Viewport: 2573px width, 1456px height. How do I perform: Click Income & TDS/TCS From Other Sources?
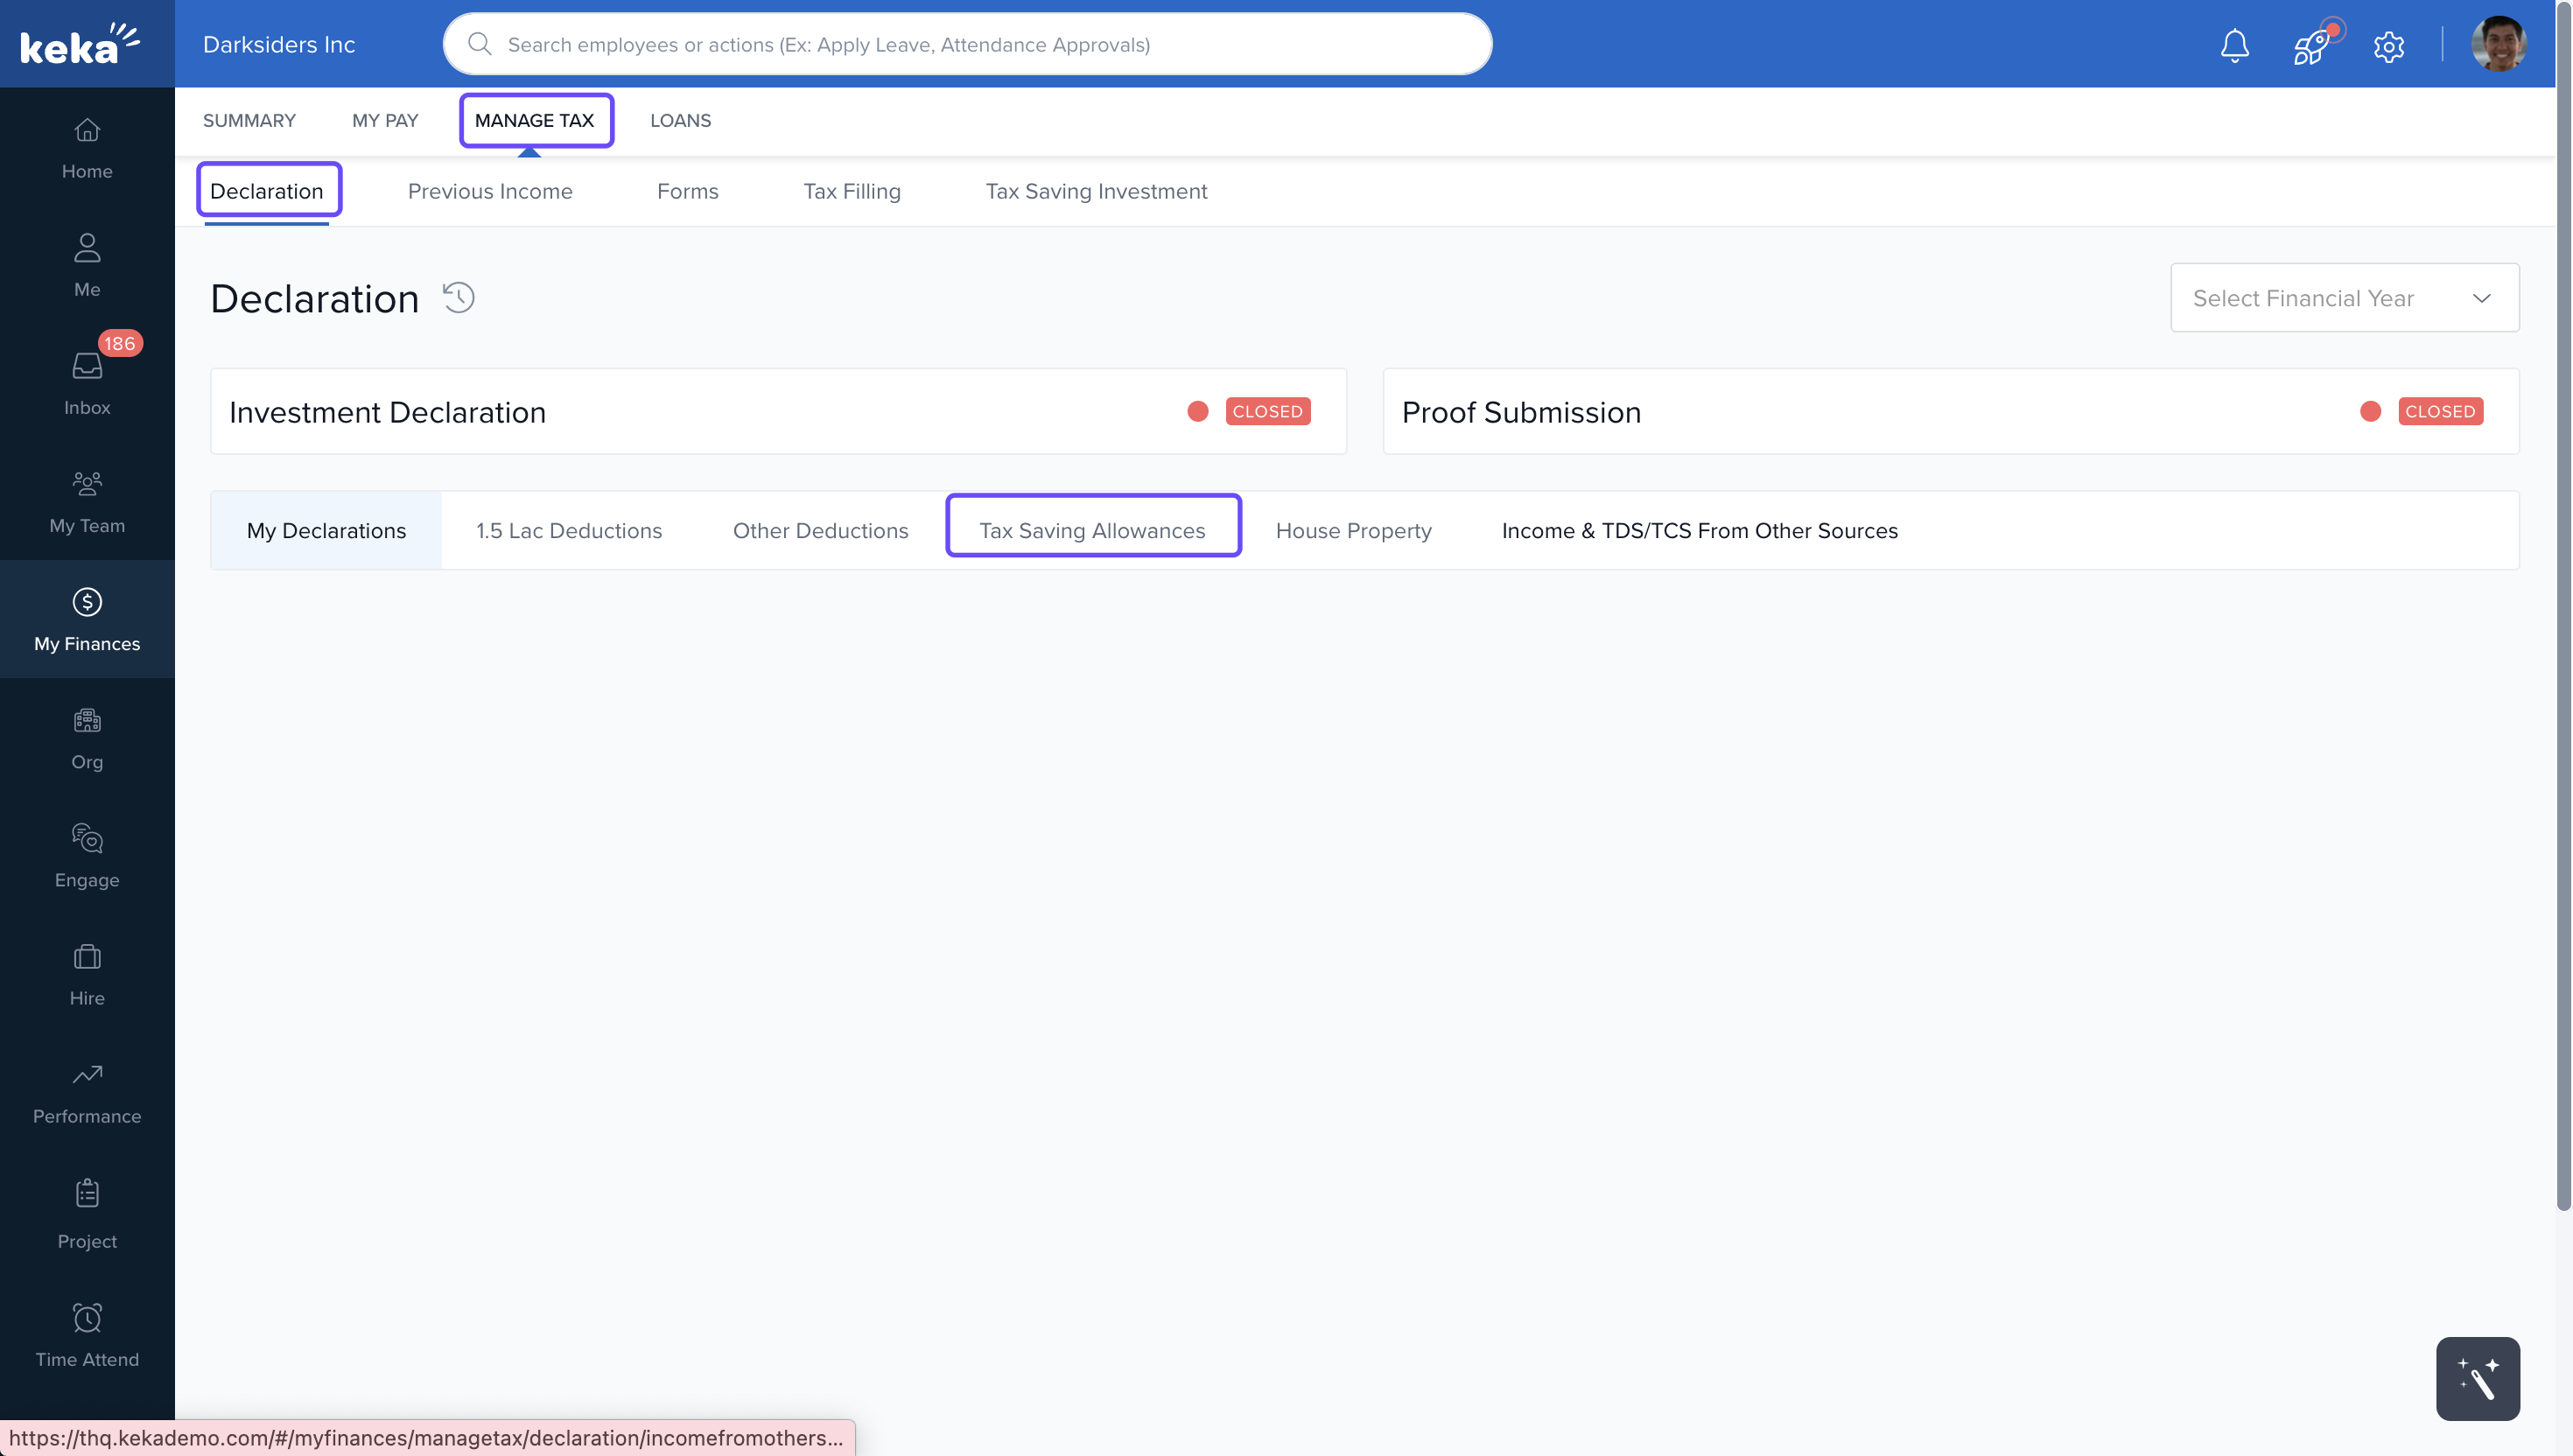click(x=1699, y=530)
